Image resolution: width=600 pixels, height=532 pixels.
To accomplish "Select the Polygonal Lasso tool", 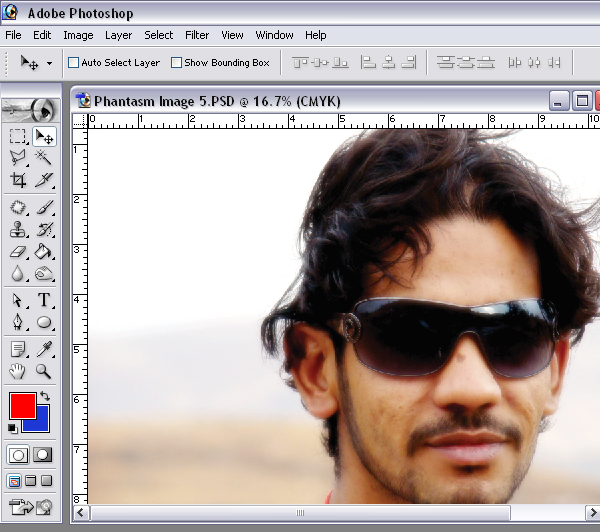I will (x=18, y=157).
